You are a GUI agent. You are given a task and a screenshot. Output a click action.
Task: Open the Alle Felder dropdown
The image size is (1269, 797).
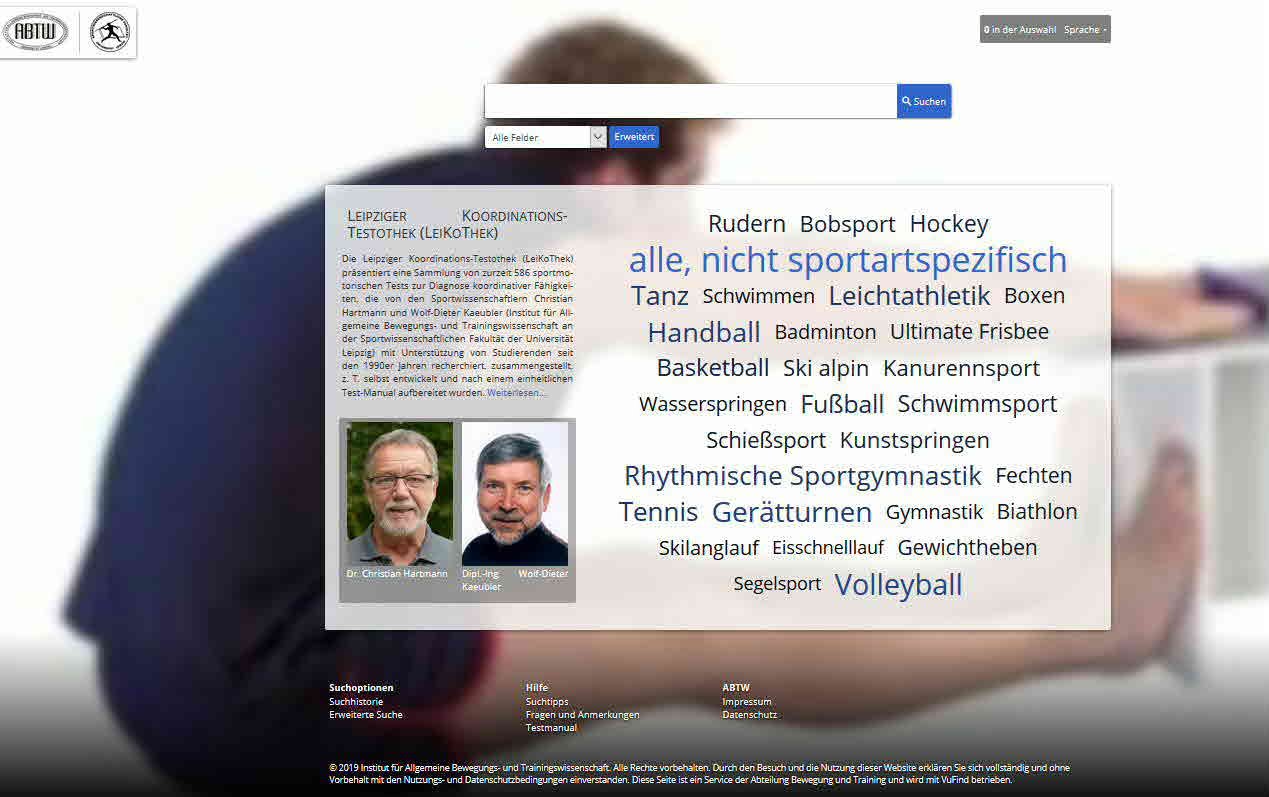(545, 137)
